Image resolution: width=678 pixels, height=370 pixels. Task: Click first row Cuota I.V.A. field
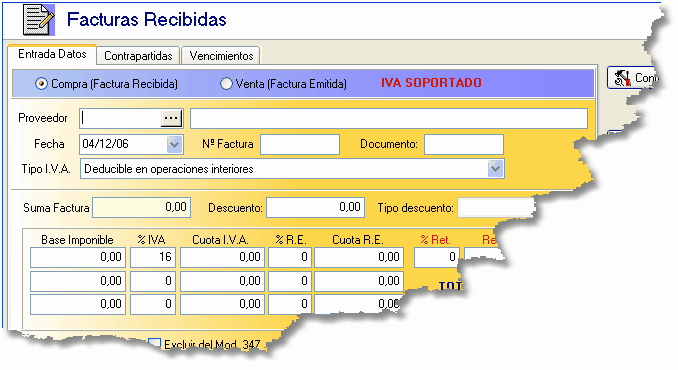tap(222, 257)
